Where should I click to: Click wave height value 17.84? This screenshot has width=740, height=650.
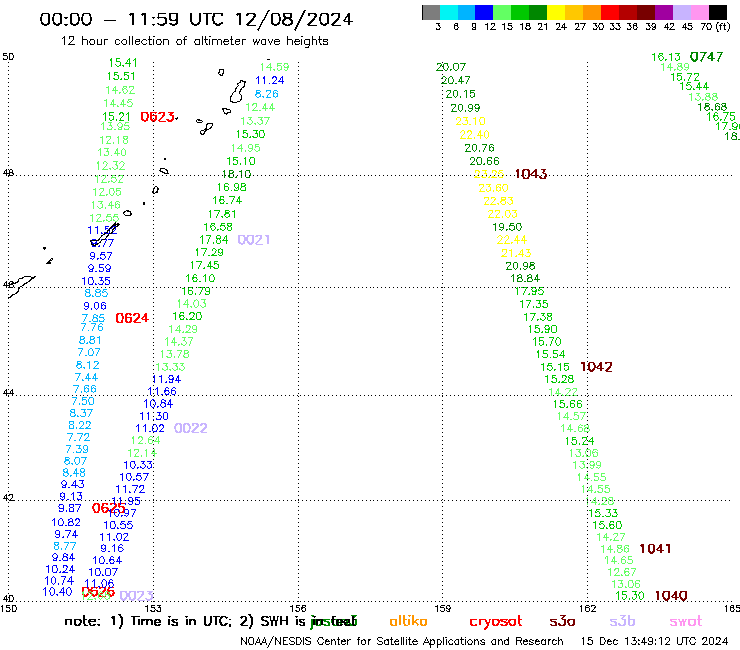tap(214, 240)
